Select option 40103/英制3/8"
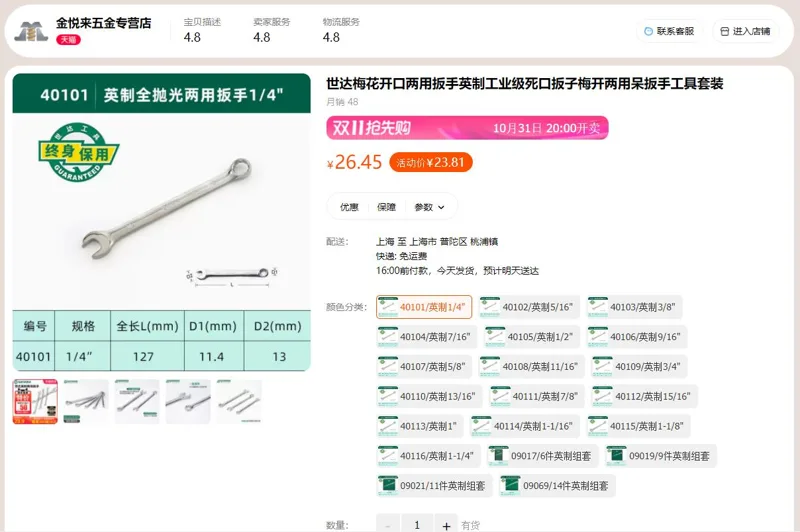This screenshot has height=532, width=800. tap(634, 307)
